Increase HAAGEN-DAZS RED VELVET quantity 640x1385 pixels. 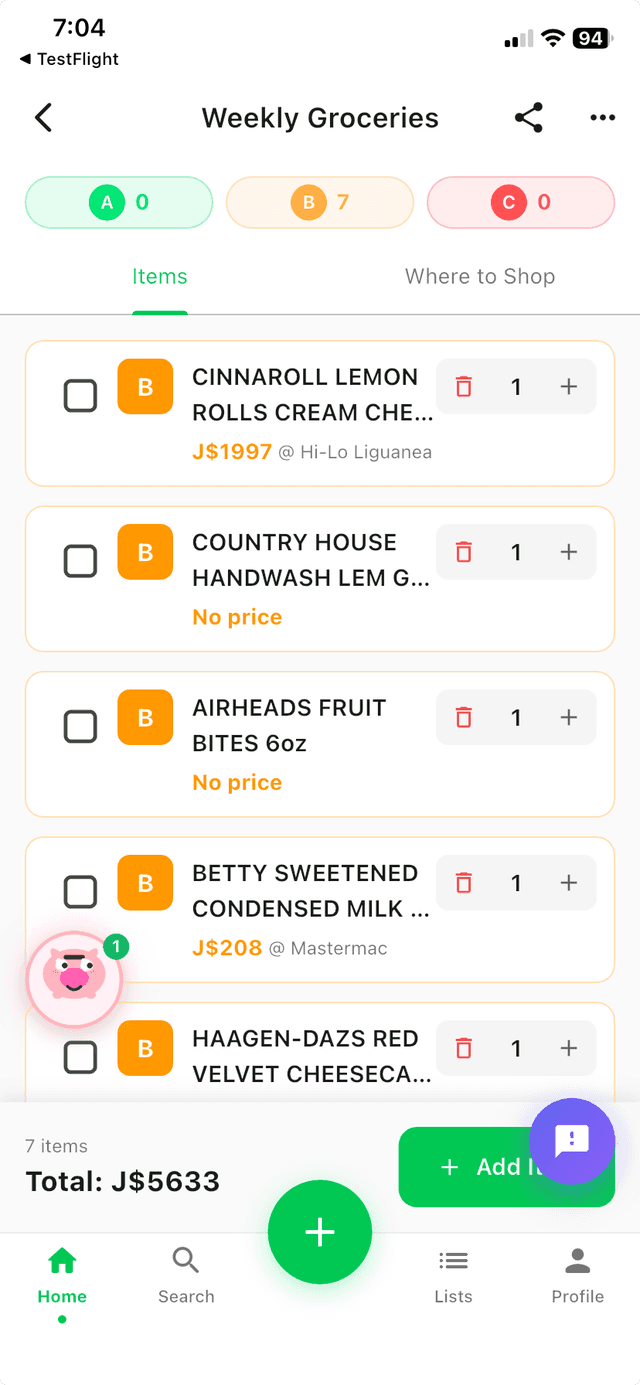[568, 1048]
